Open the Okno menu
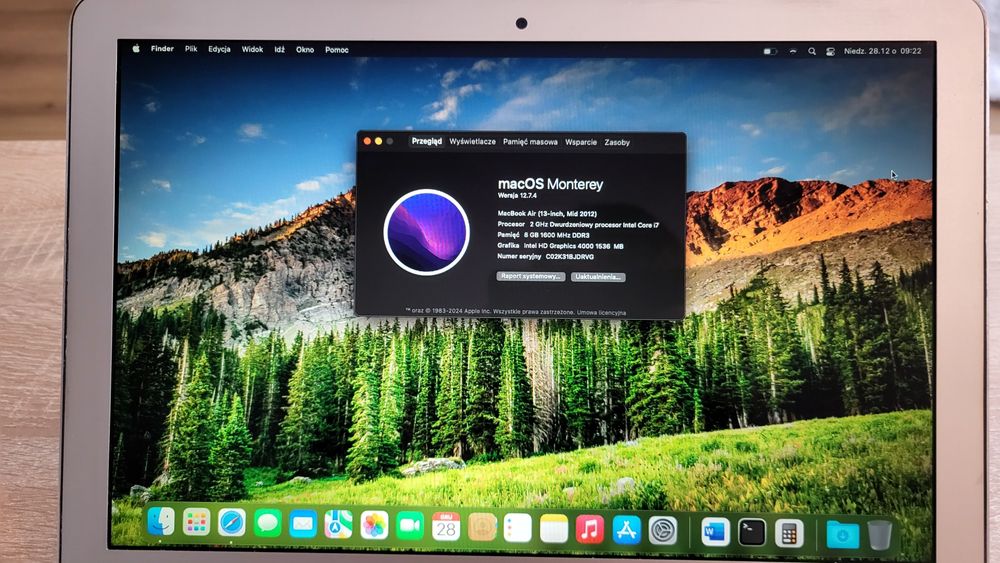This screenshot has height=563, width=1000. pyautogui.click(x=305, y=50)
